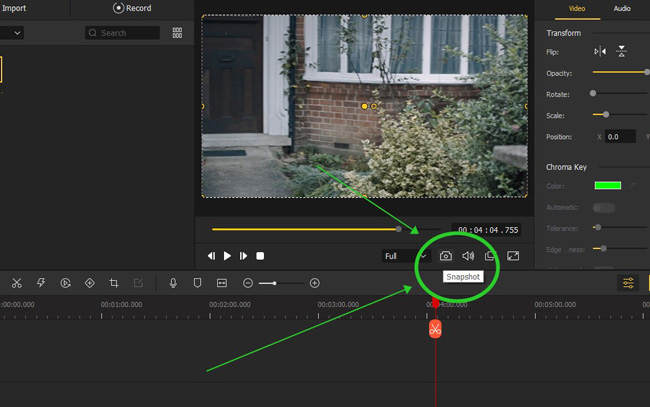The width and height of the screenshot is (650, 407).
Task: Click the Rotate slider handle
Action: pos(593,93)
